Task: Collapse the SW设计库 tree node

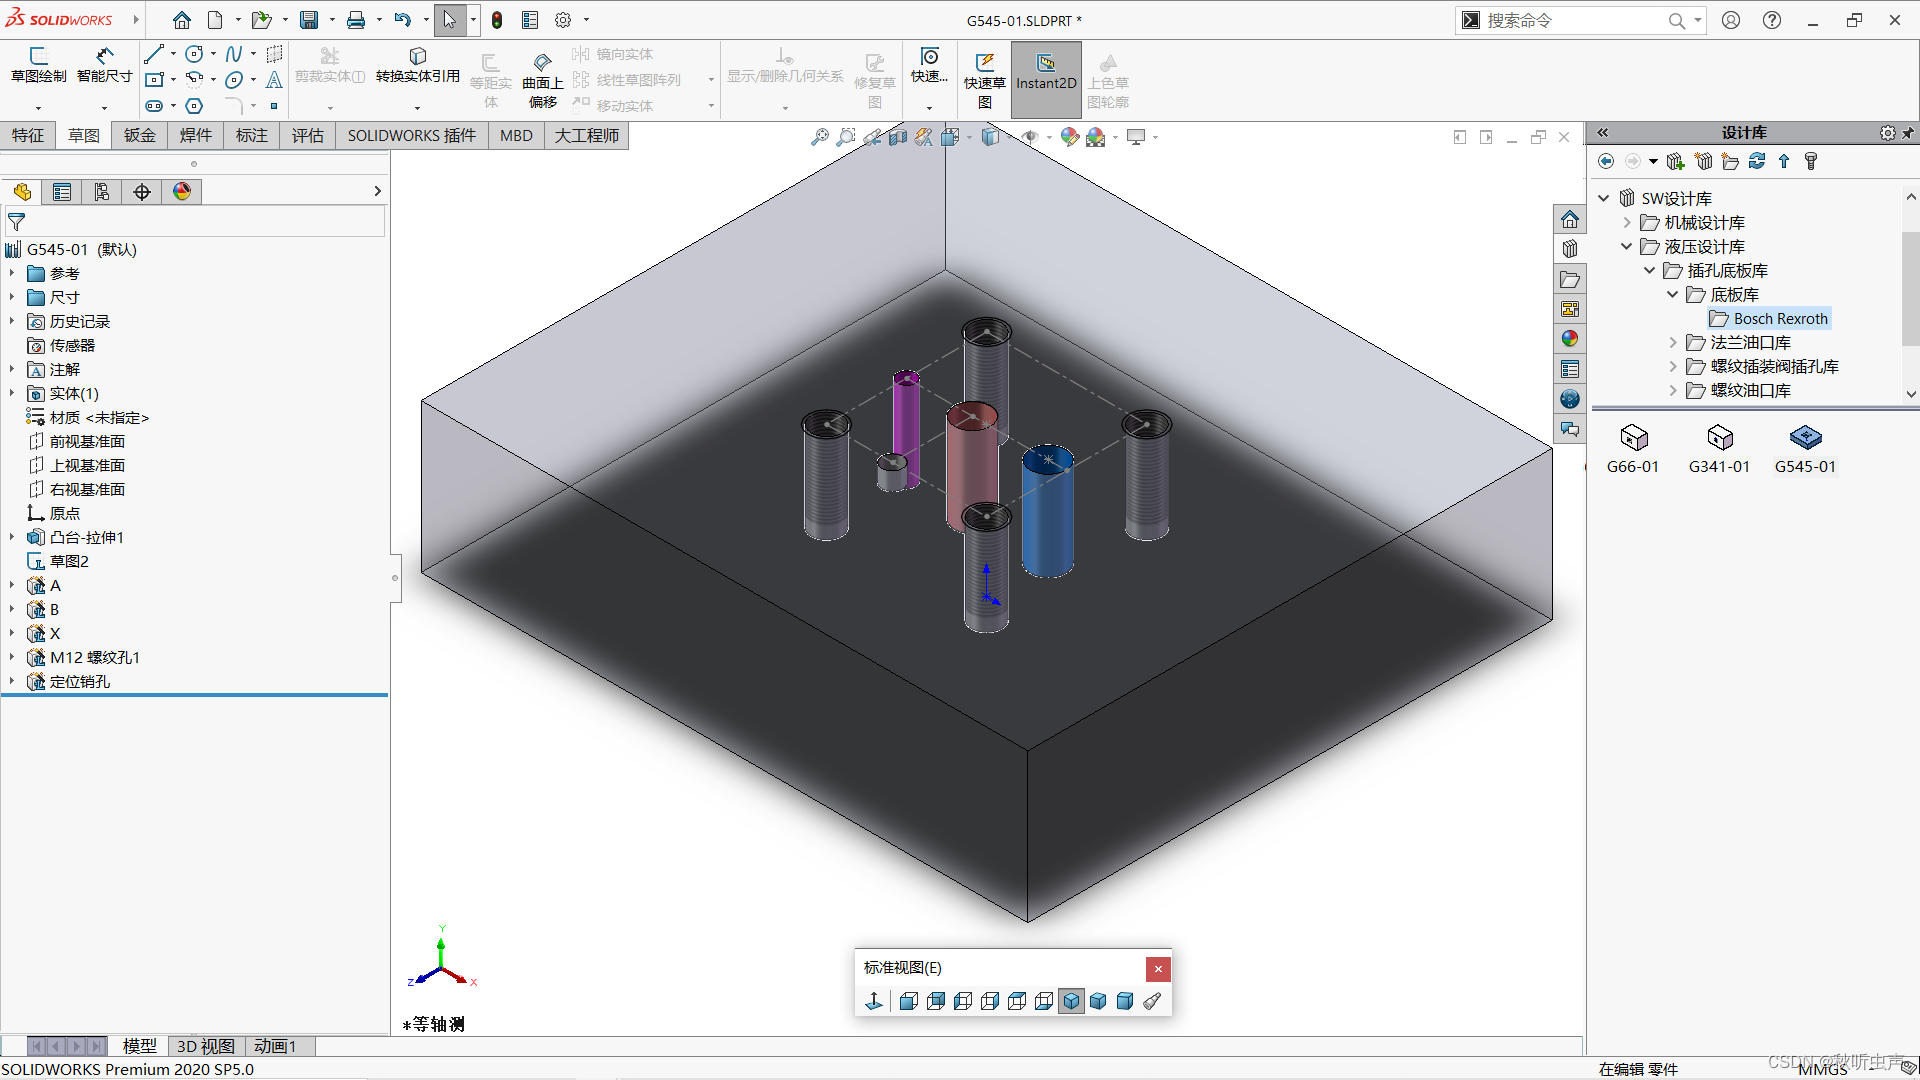Action: pyautogui.click(x=1604, y=198)
